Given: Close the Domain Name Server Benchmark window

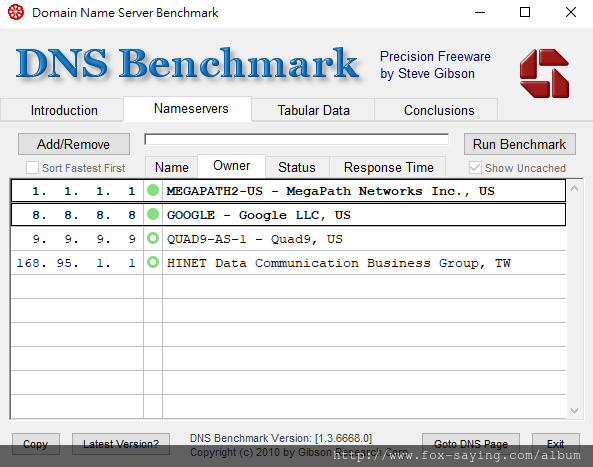Looking at the screenshot, I should (571, 12).
